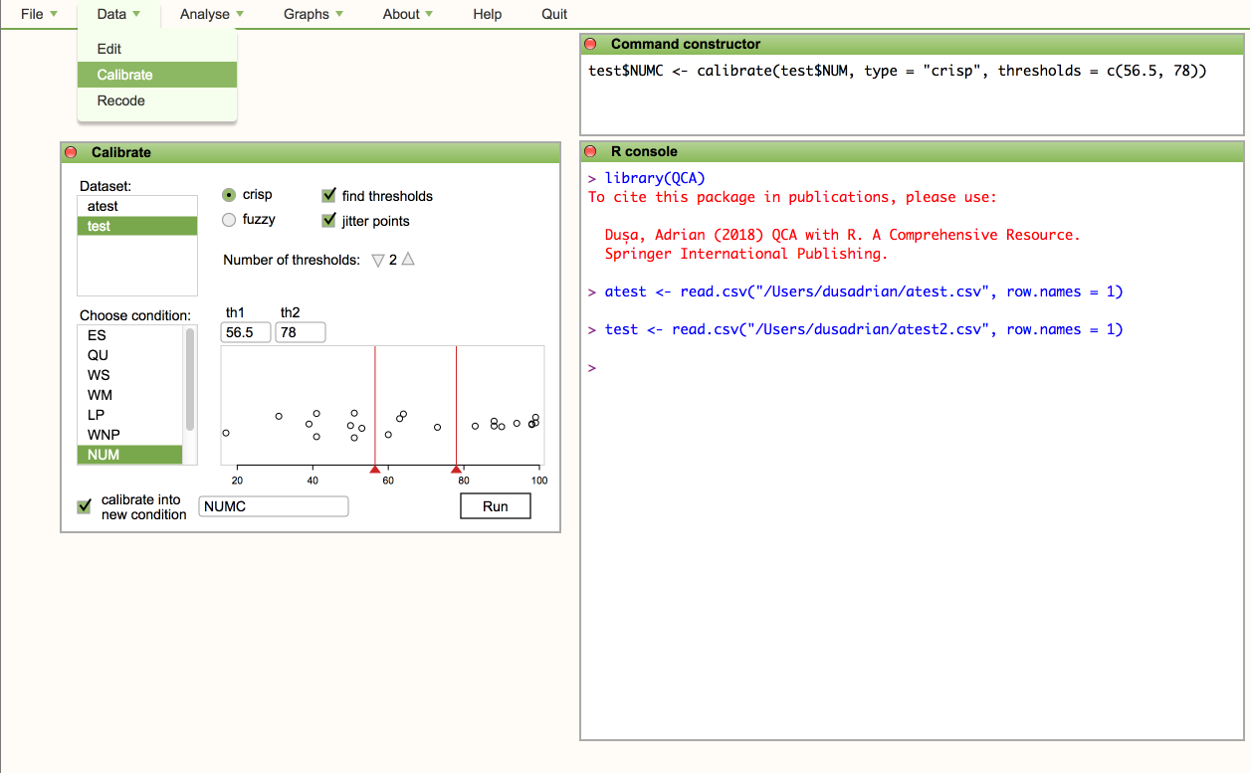
Task: Disable the jitter points checkbox
Action: pyautogui.click(x=329, y=221)
